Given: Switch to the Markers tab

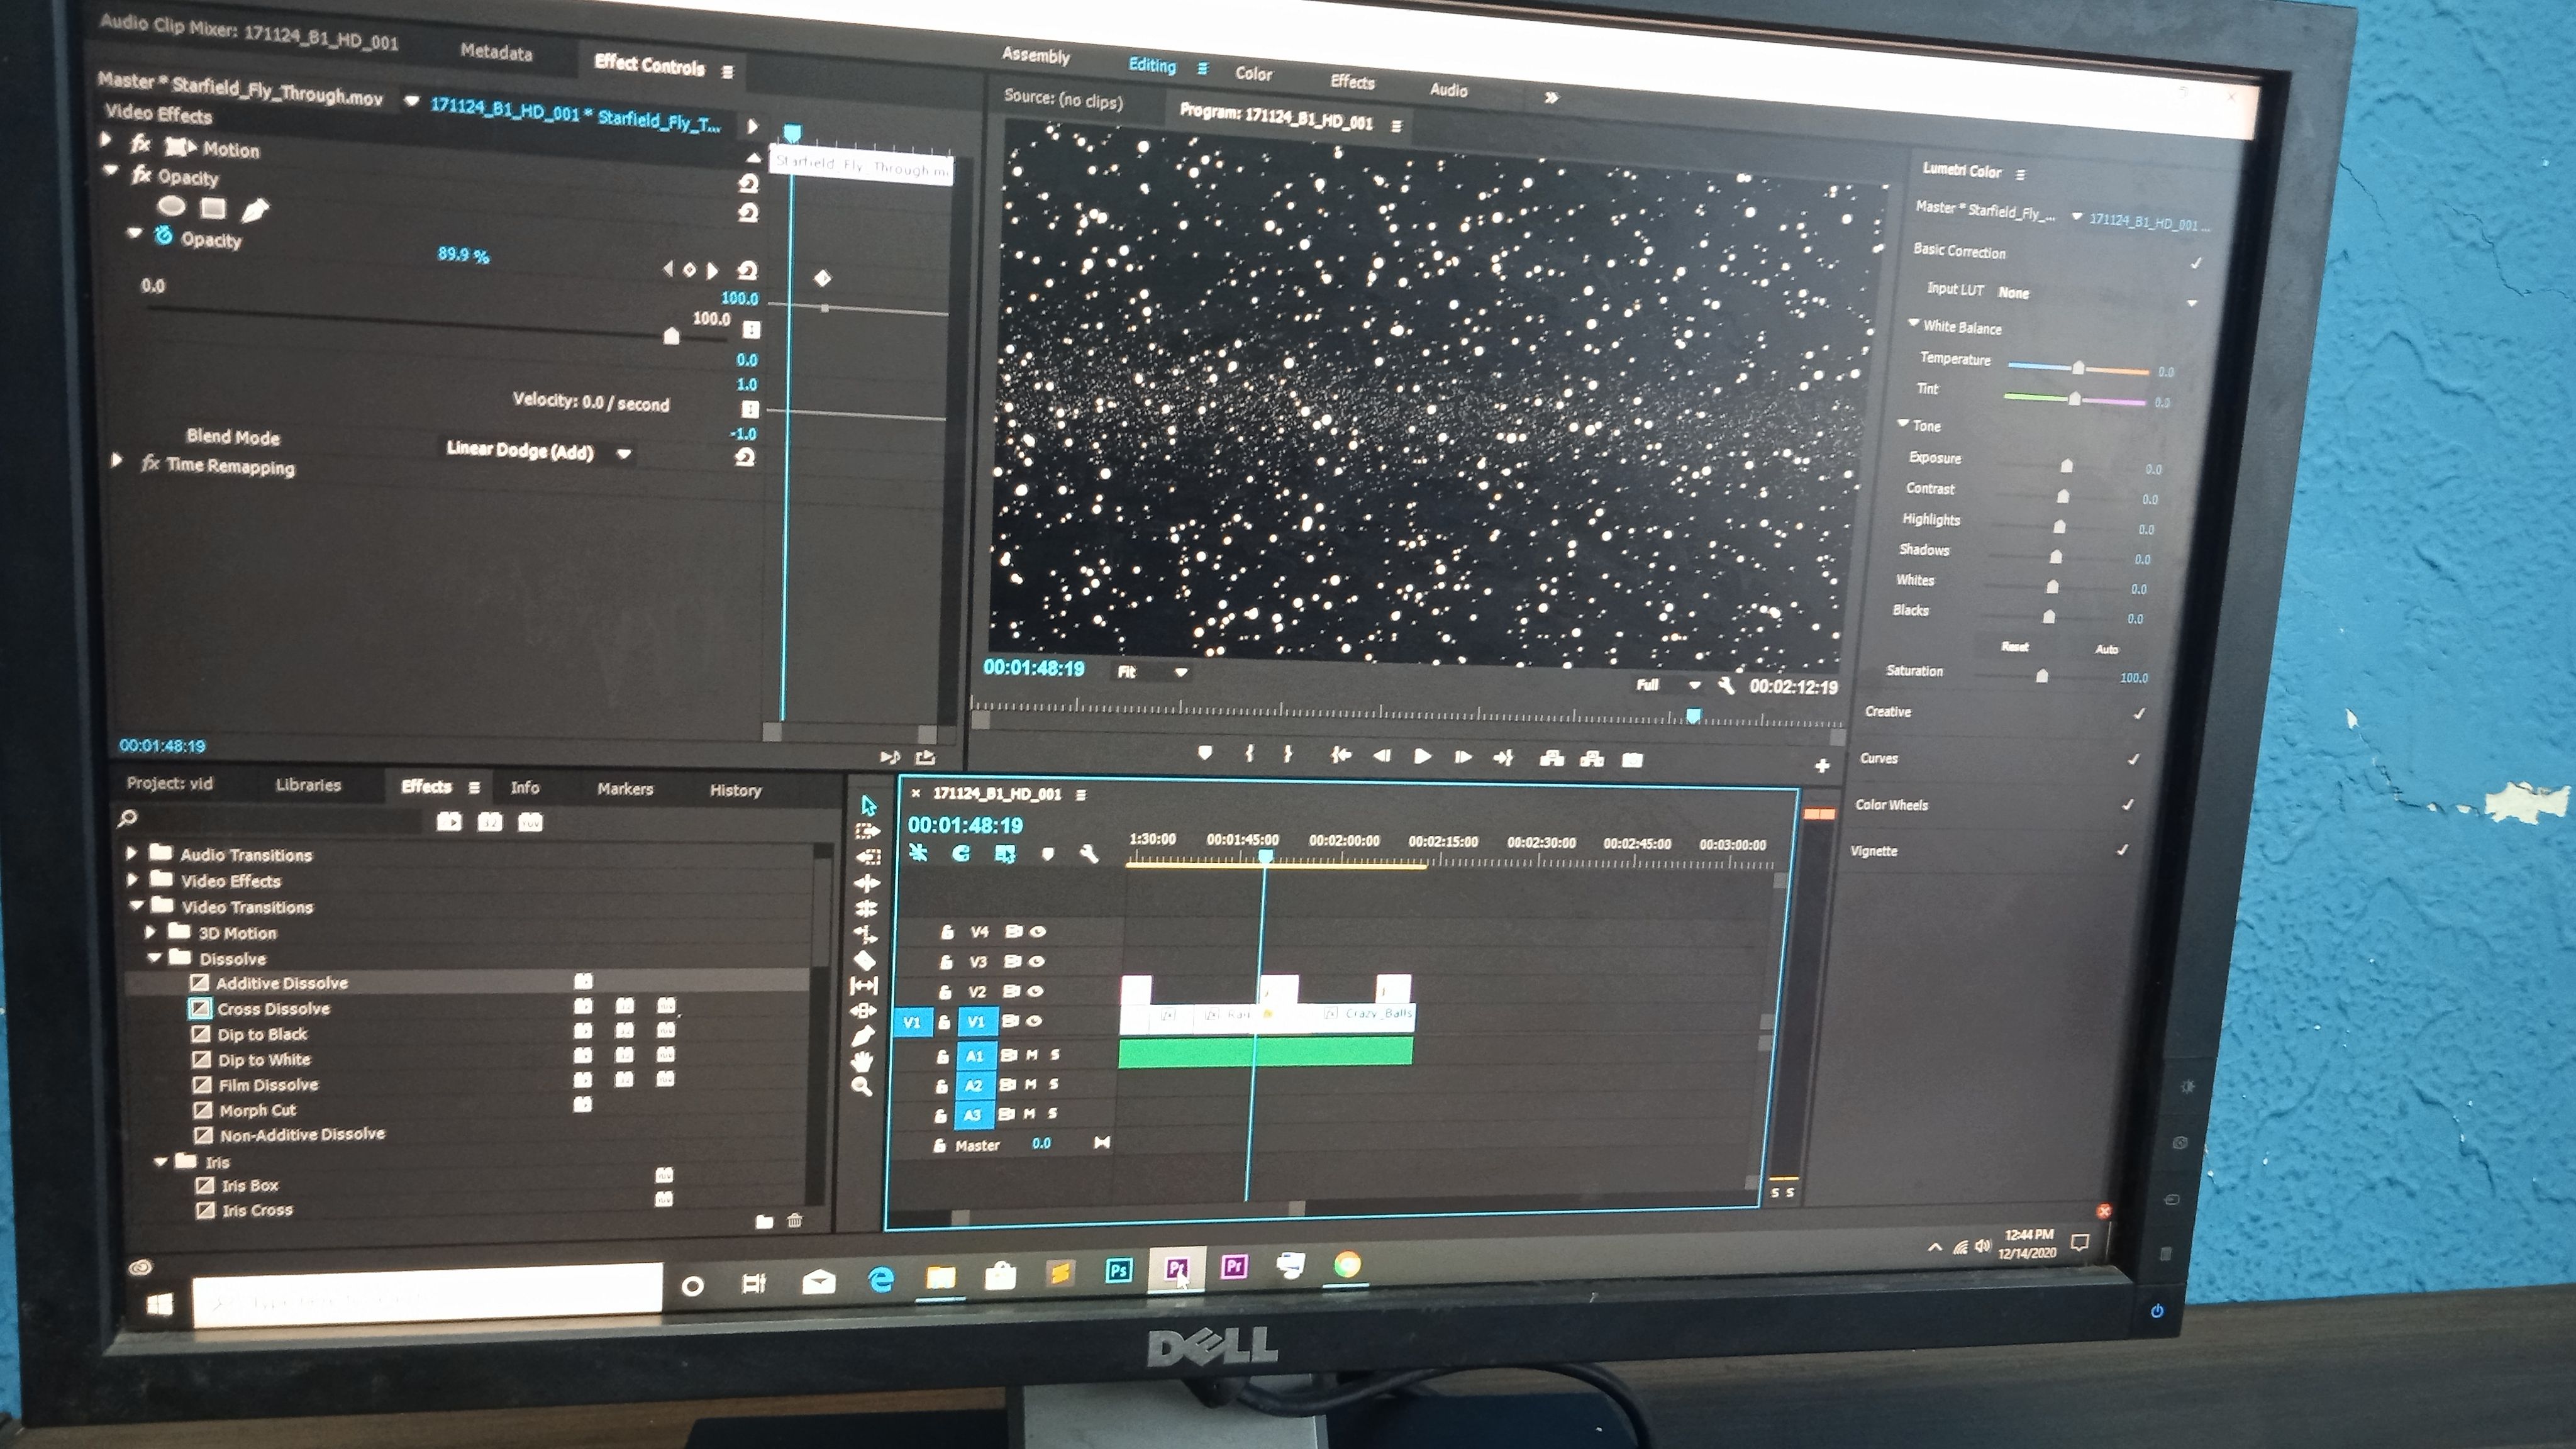Looking at the screenshot, I should coord(625,789).
